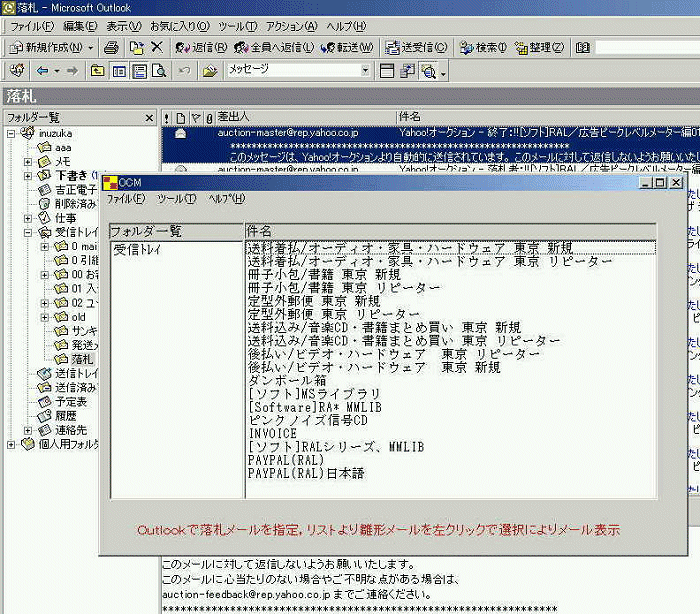Viewport: 700px width, 614px height.
Task: Open the アクション menu in Outlook
Action: [291, 25]
